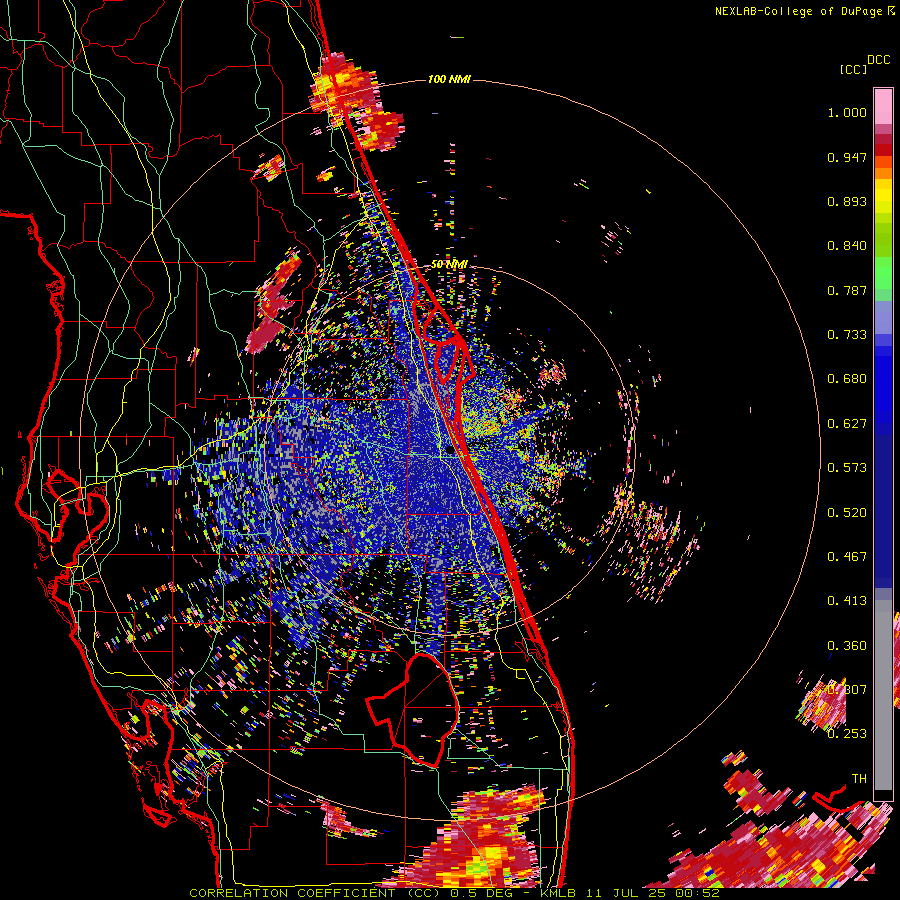The image size is (900, 900).
Task: Select the 0.733 scale value
Action: (x=847, y=335)
